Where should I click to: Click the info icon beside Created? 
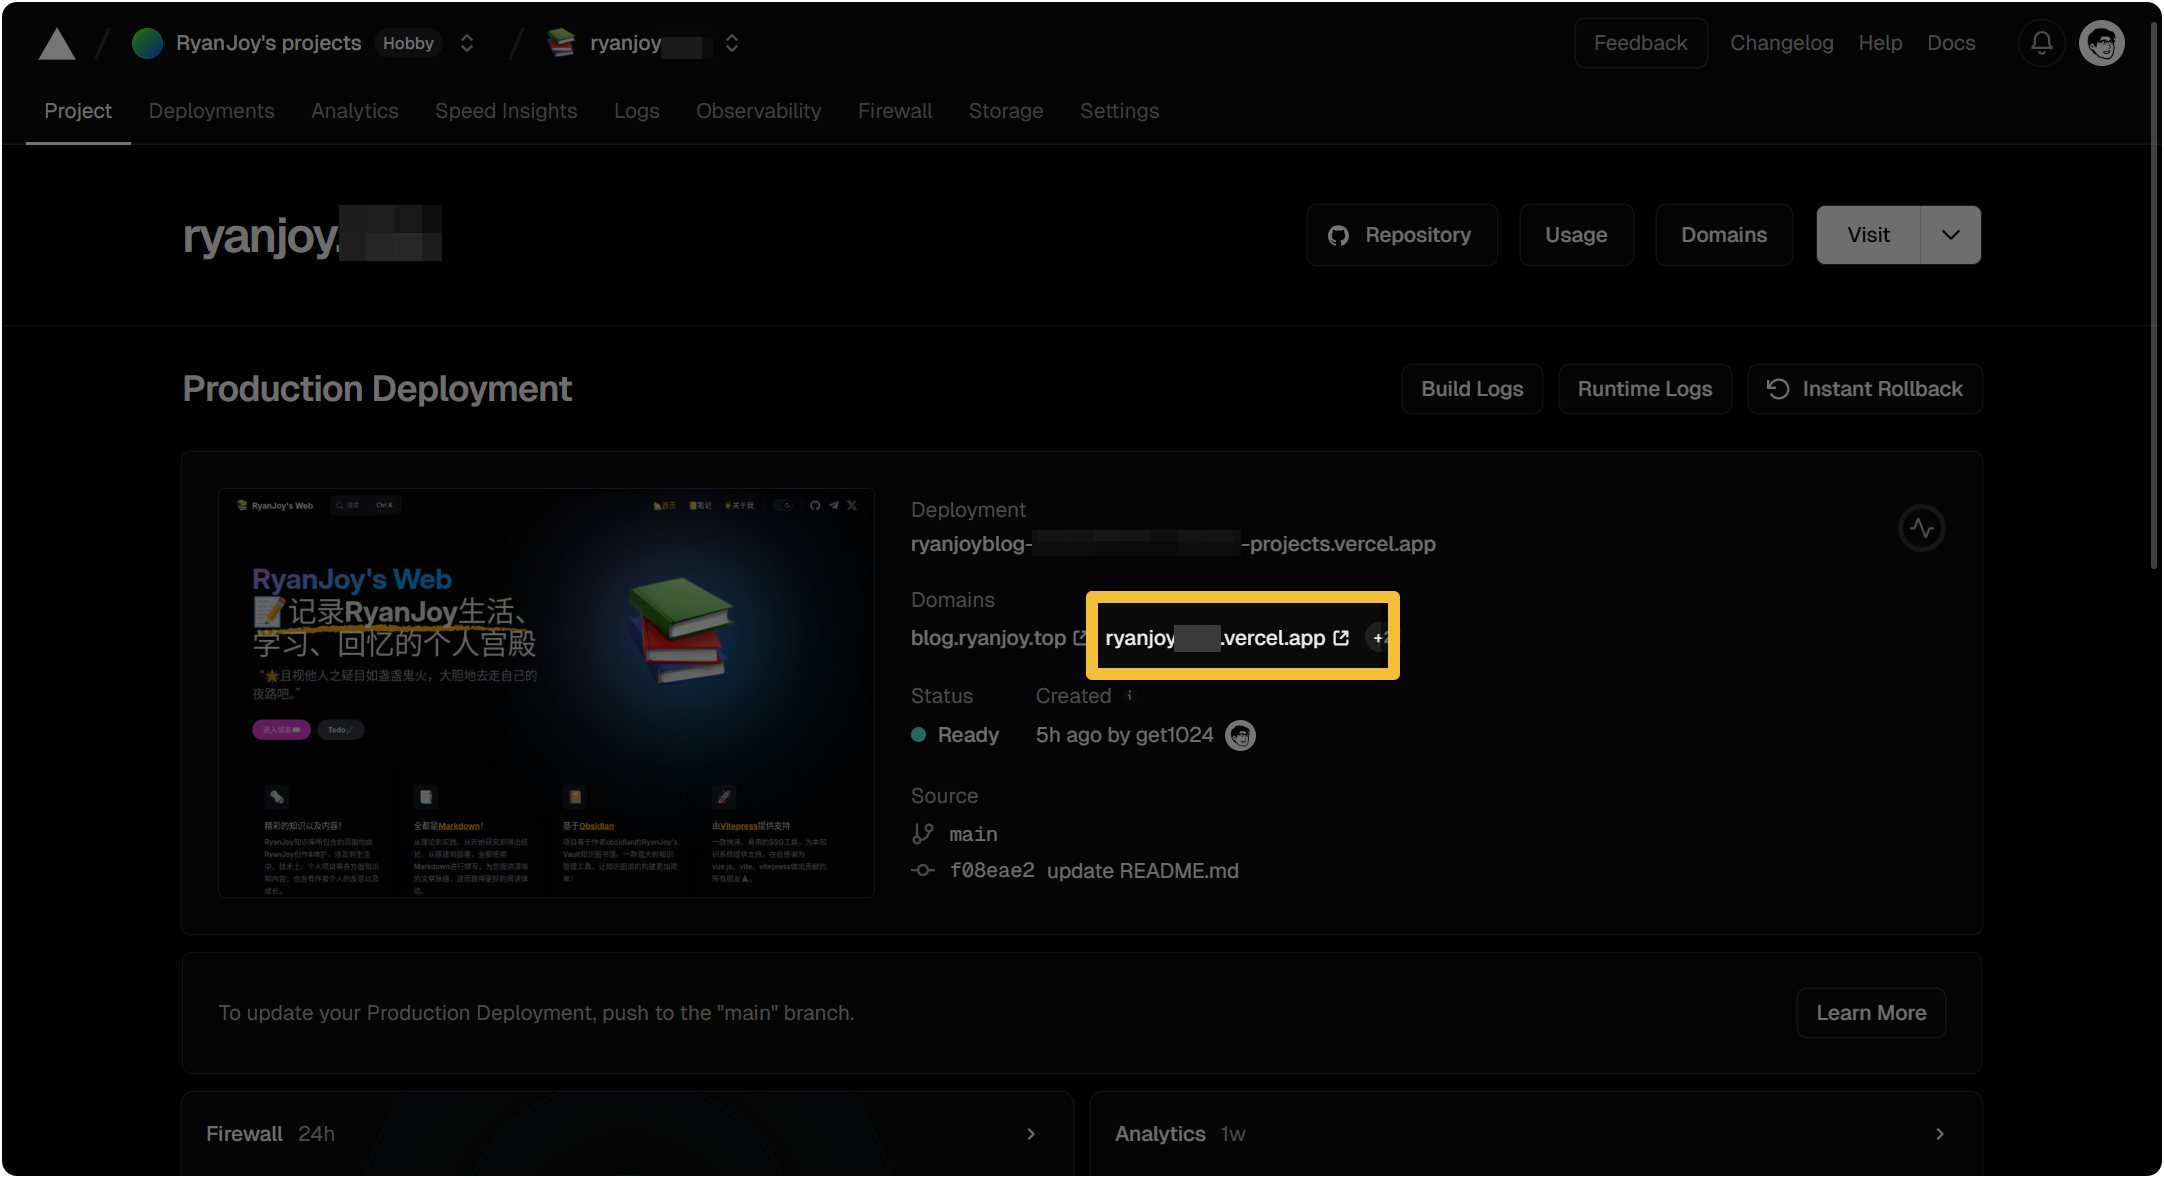1130,695
